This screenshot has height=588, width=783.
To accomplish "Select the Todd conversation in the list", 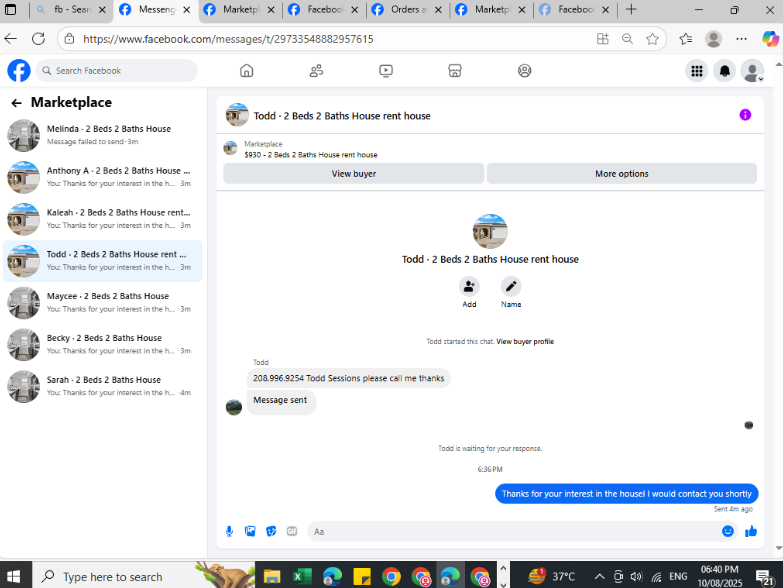I will click(x=103, y=261).
